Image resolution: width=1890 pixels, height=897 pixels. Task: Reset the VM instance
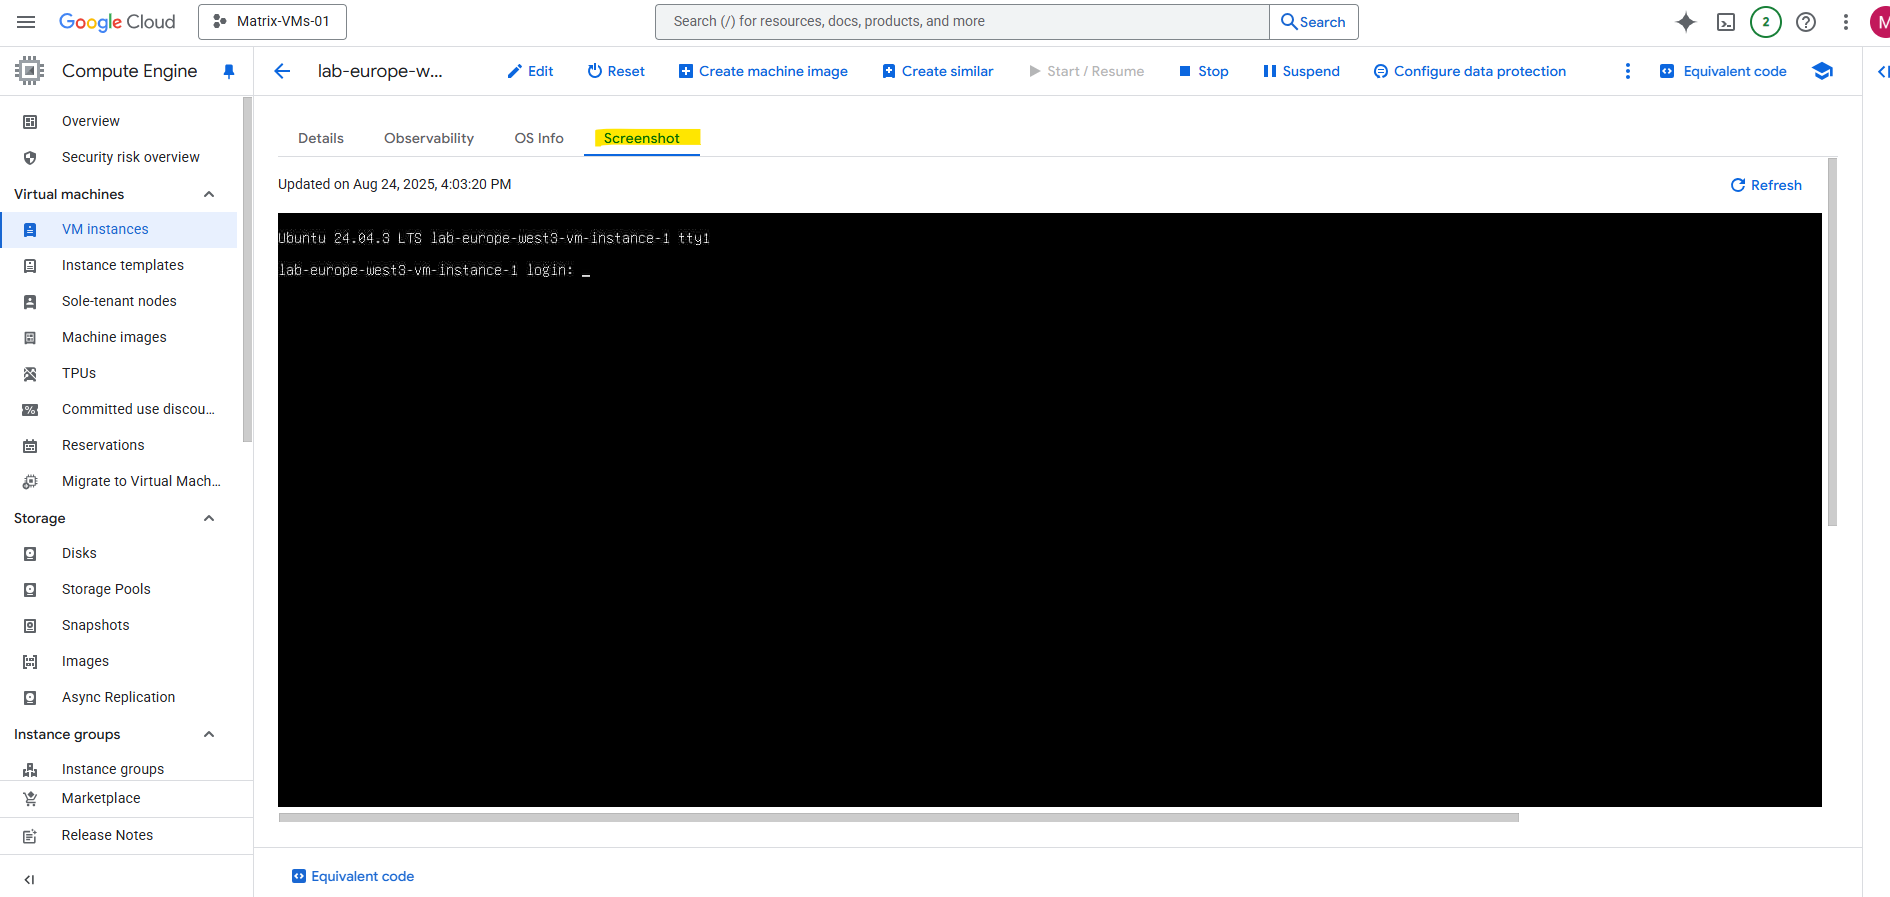point(616,71)
